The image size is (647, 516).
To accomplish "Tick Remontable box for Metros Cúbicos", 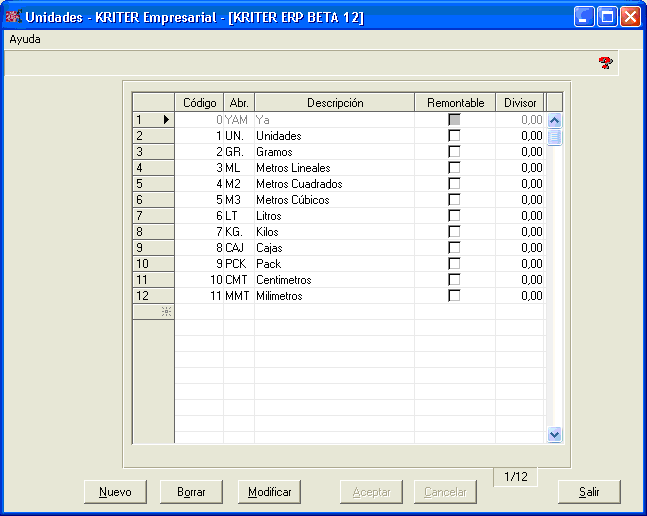I will (454, 200).
